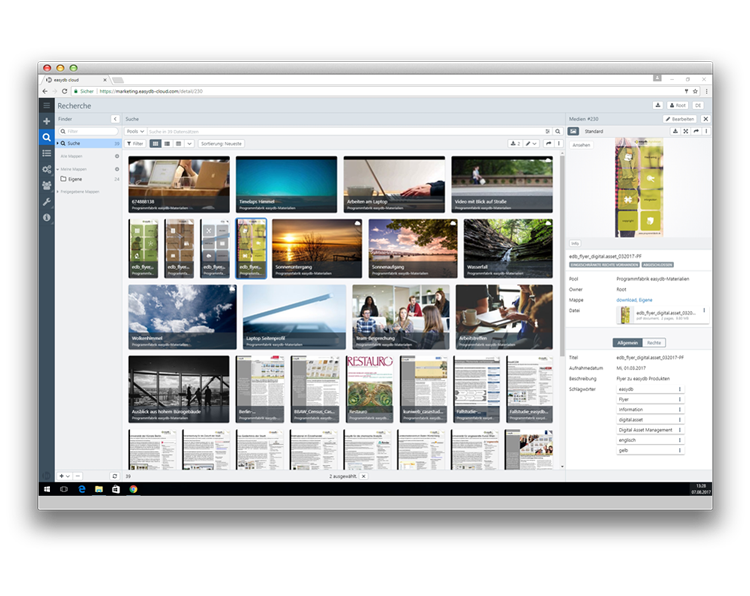The width and height of the screenshot is (750, 596).
Task: Click the Ansehen button
Action: tap(581, 145)
